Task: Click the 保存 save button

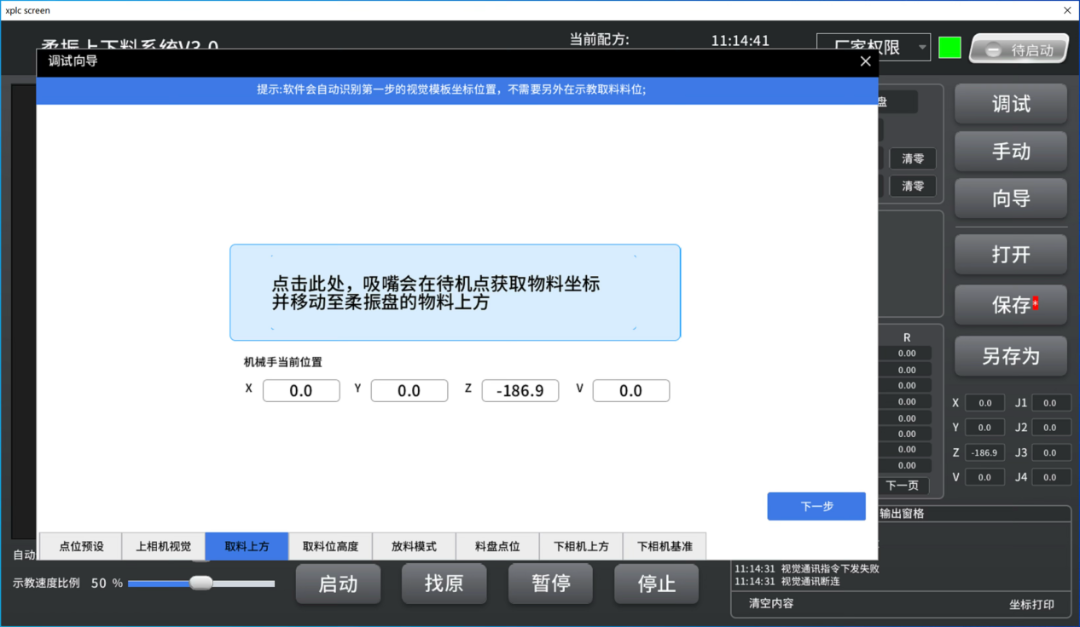Action: coord(1011,305)
